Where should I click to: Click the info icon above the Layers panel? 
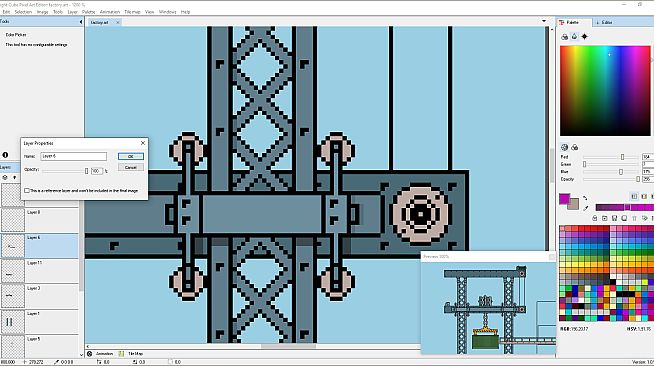pos(5,155)
